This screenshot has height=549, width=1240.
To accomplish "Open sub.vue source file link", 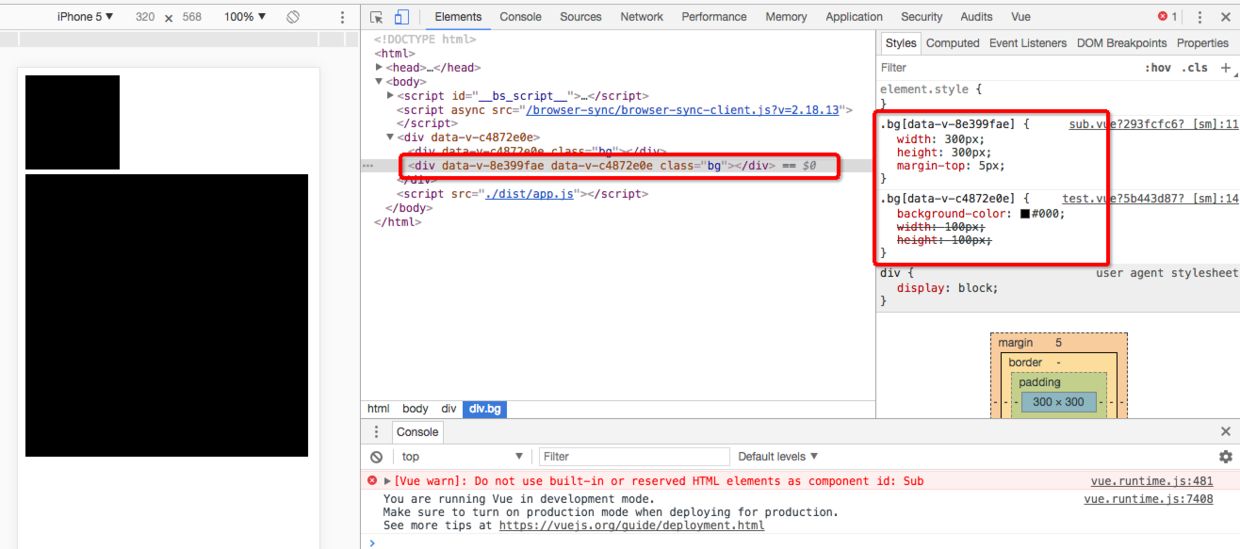I will 1154,125.
